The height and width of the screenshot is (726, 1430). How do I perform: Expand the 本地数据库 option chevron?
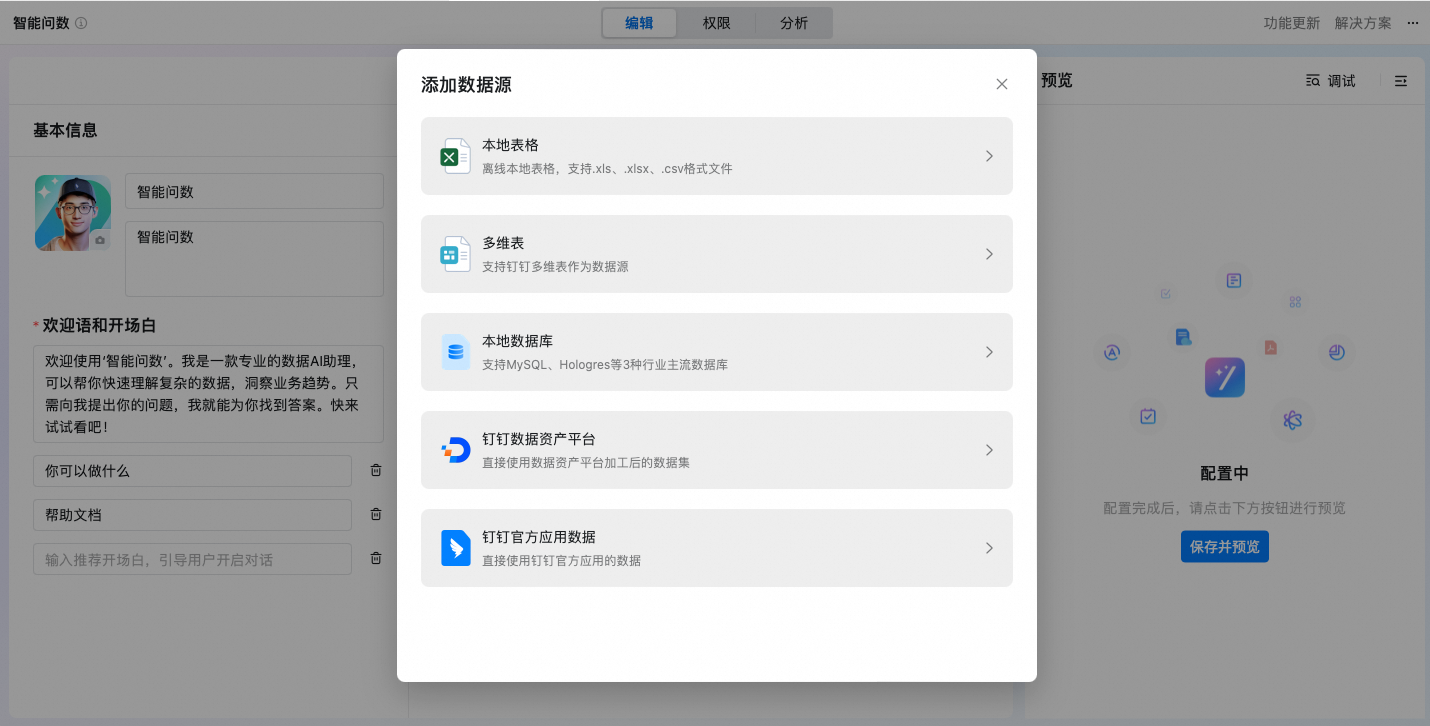tap(989, 352)
